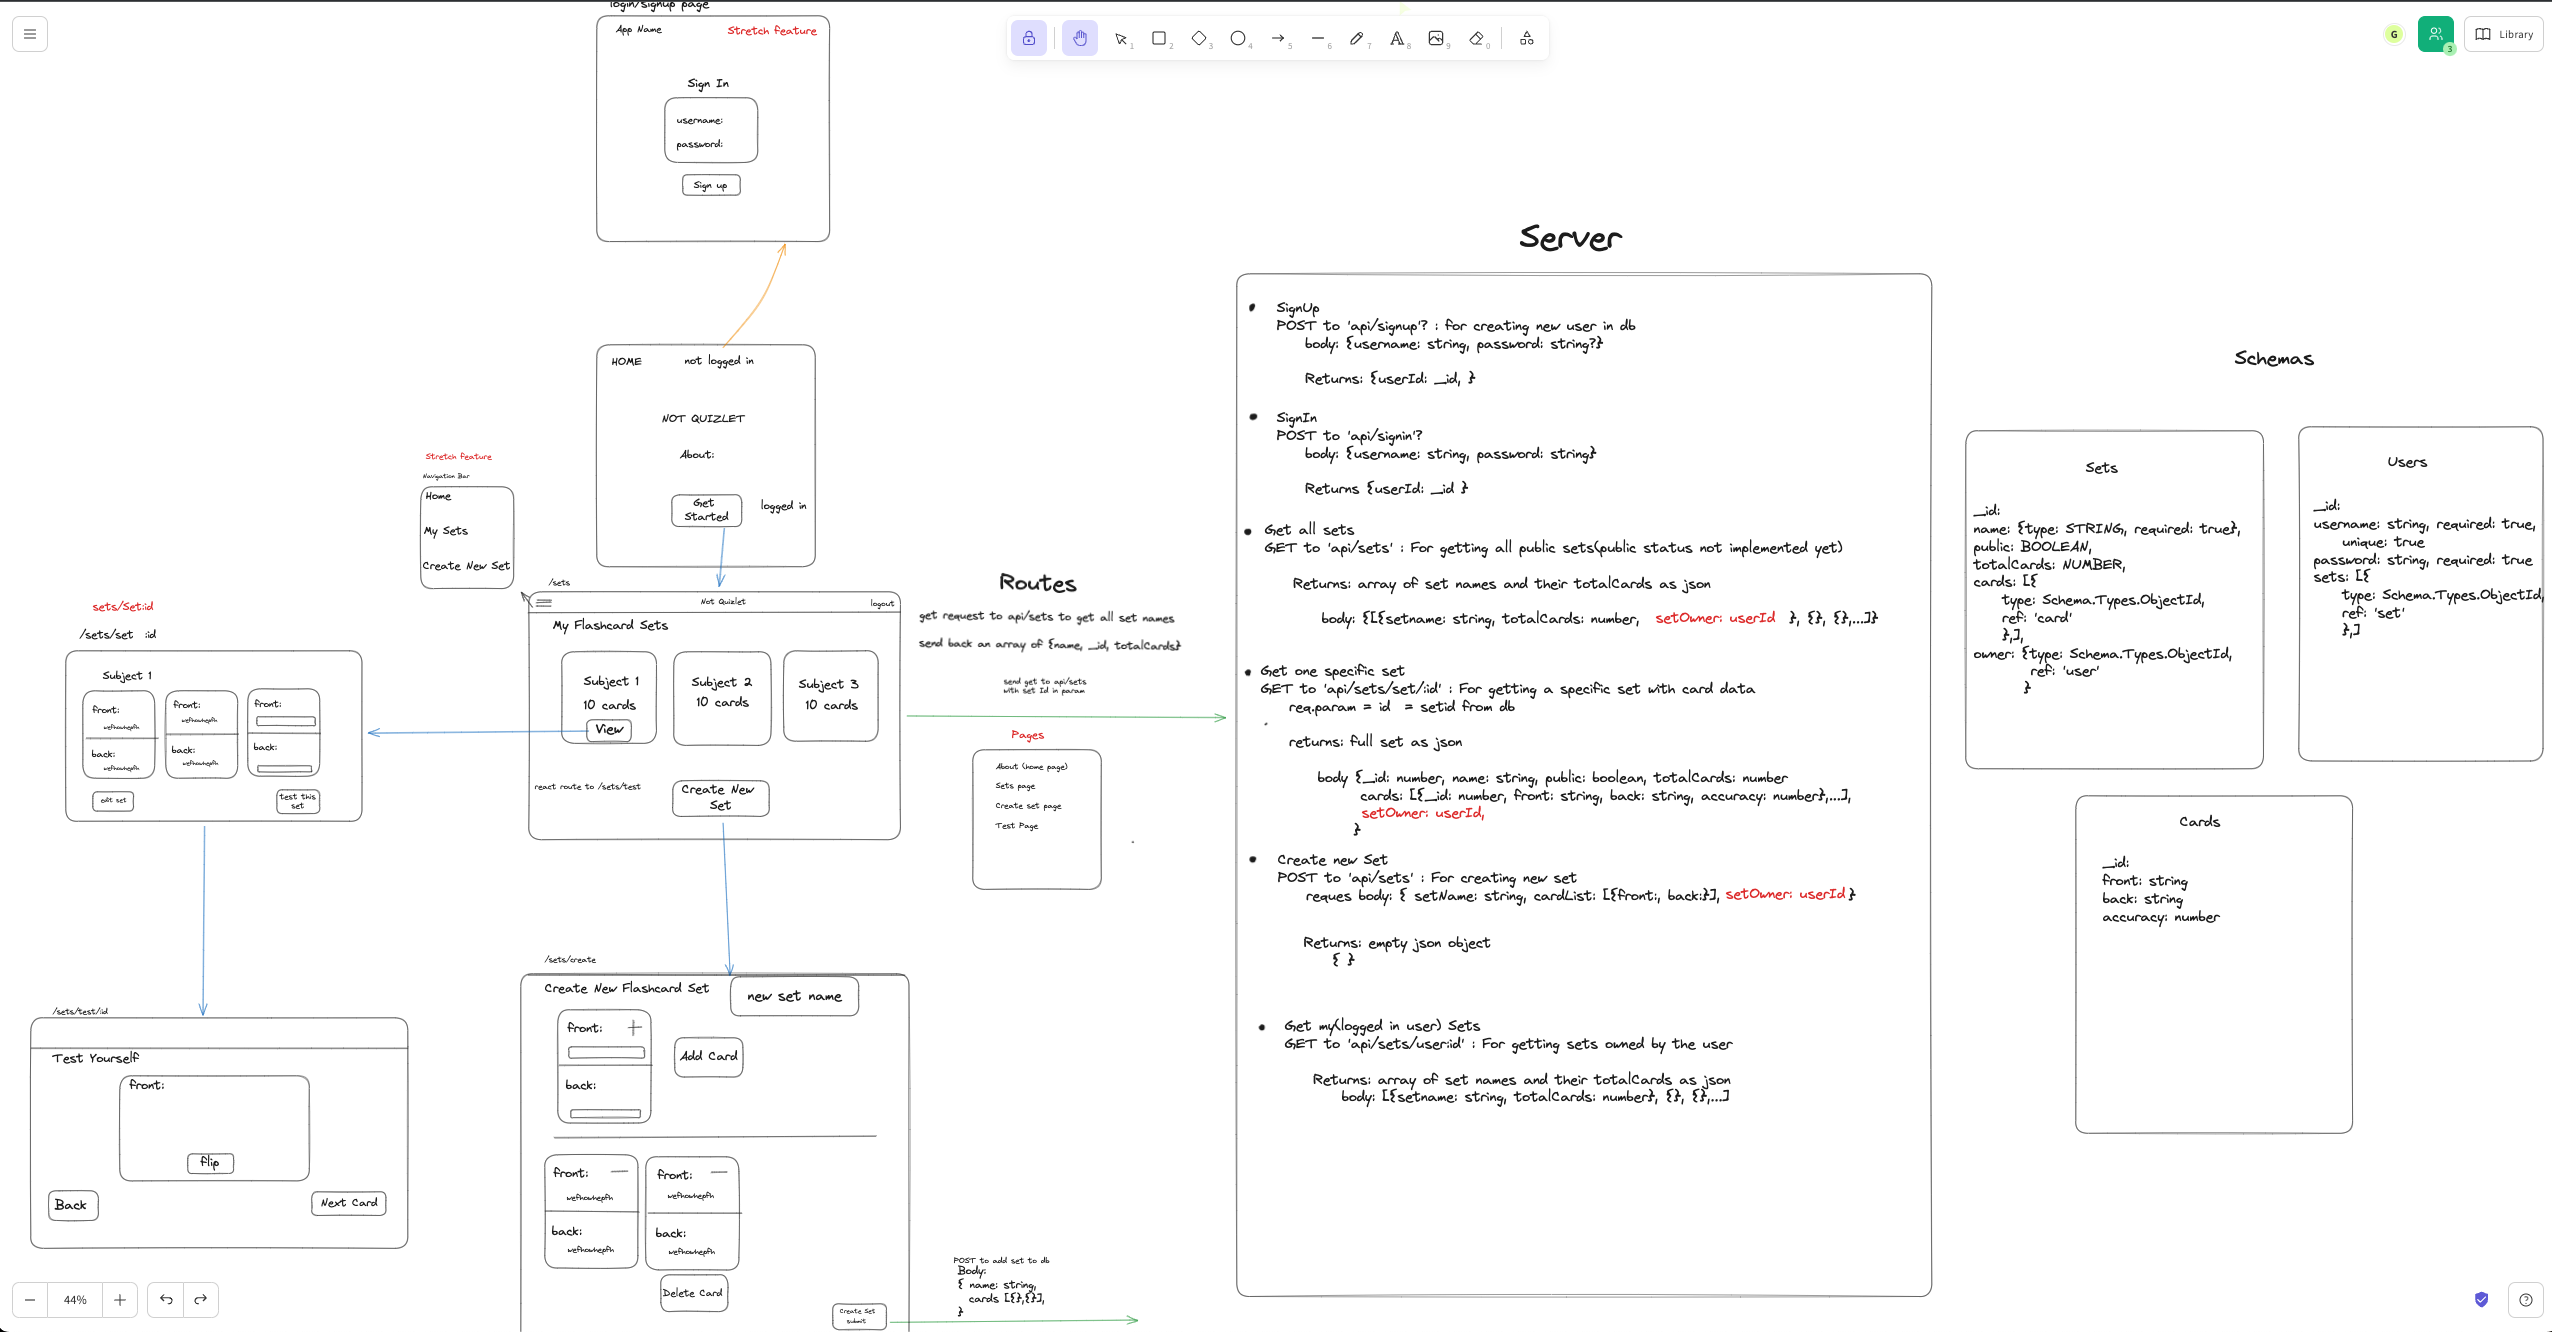Select the Eraser tool
The height and width of the screenshot is (1332, 2552).
click(x=1477, y=38)
